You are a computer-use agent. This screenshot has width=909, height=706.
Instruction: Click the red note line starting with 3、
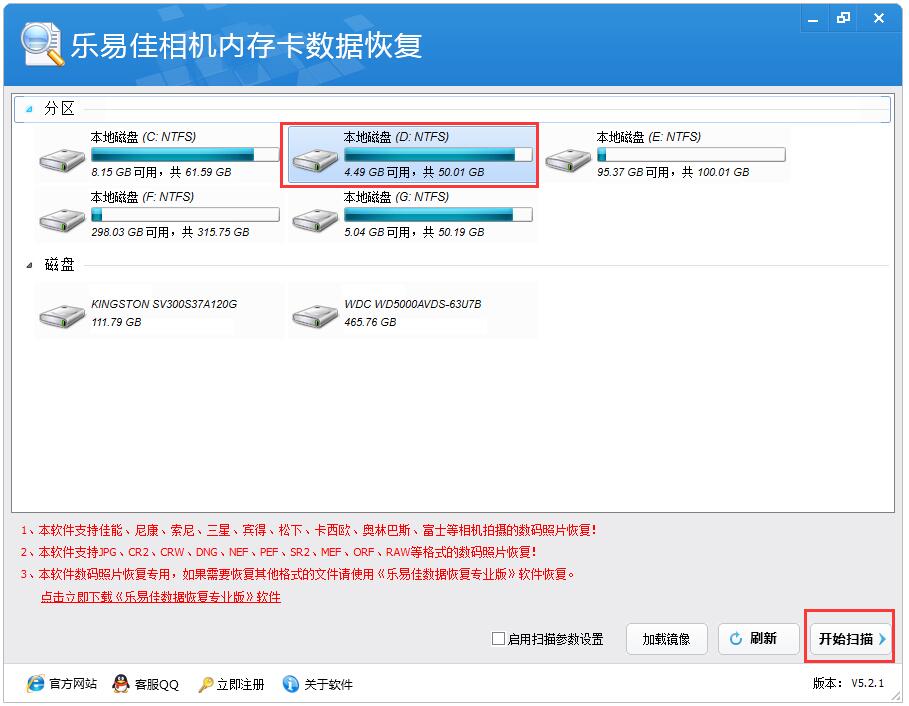[297, 574]
